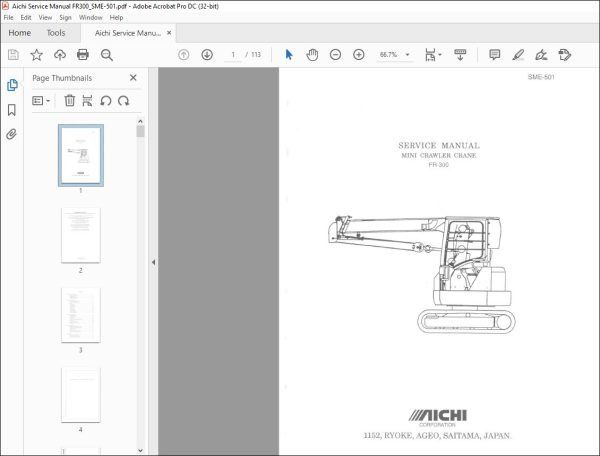
Task: Activate the selection arrow tool
Action: (289, 55)
